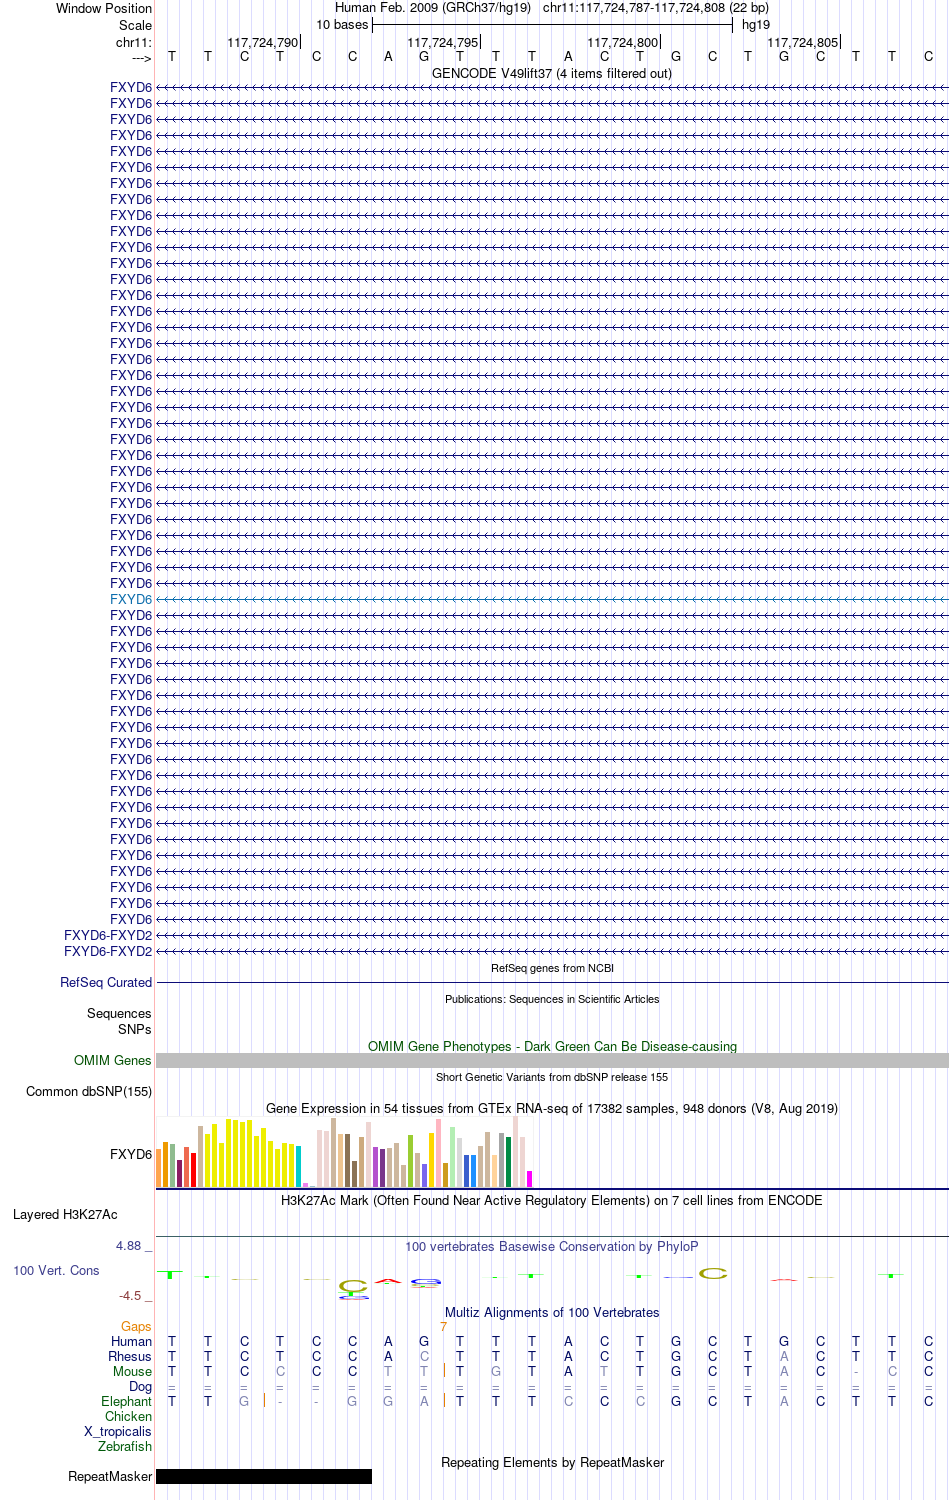Select the Human alignment row label

coord(131,1341)
